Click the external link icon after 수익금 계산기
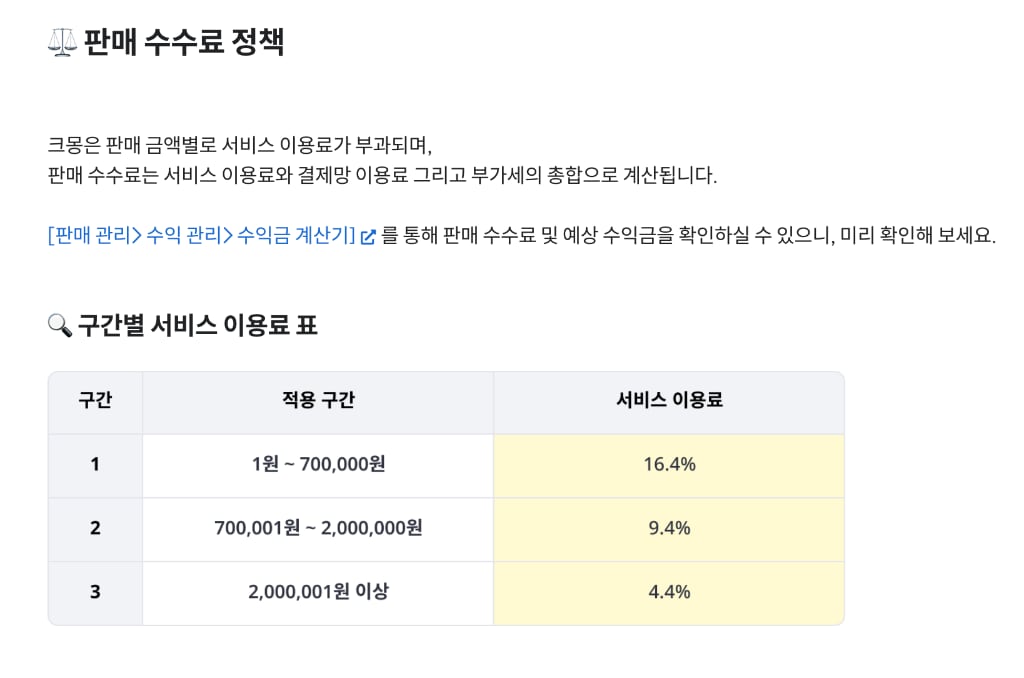This screenshot has width=1024, height=678. 368,236
